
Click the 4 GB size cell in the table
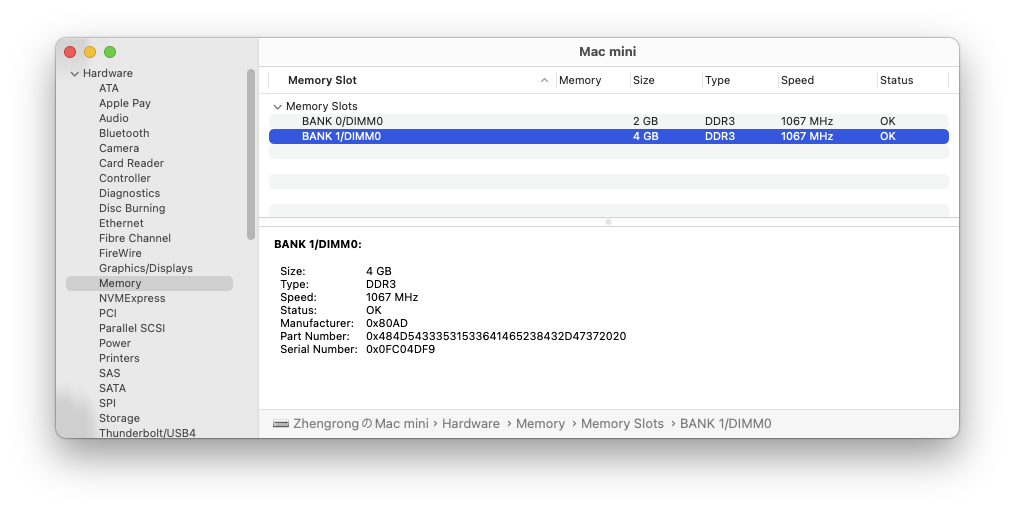pyautogui.click(x=645, y=136)
